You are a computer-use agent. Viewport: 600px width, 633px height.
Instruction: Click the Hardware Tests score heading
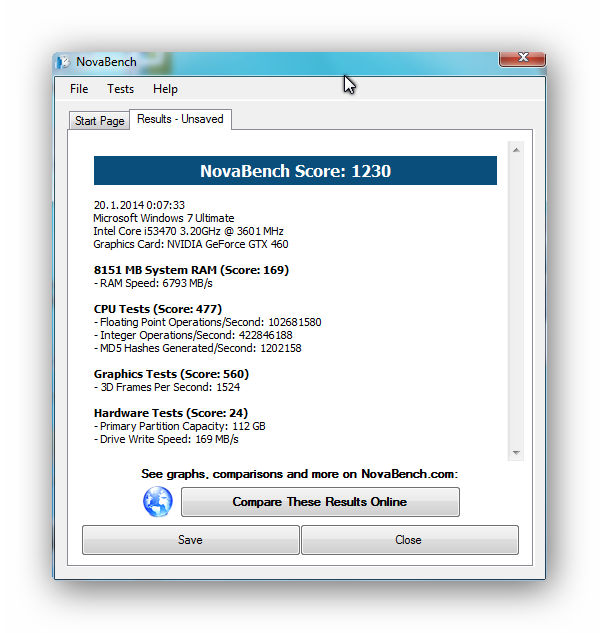pos(171,413)
